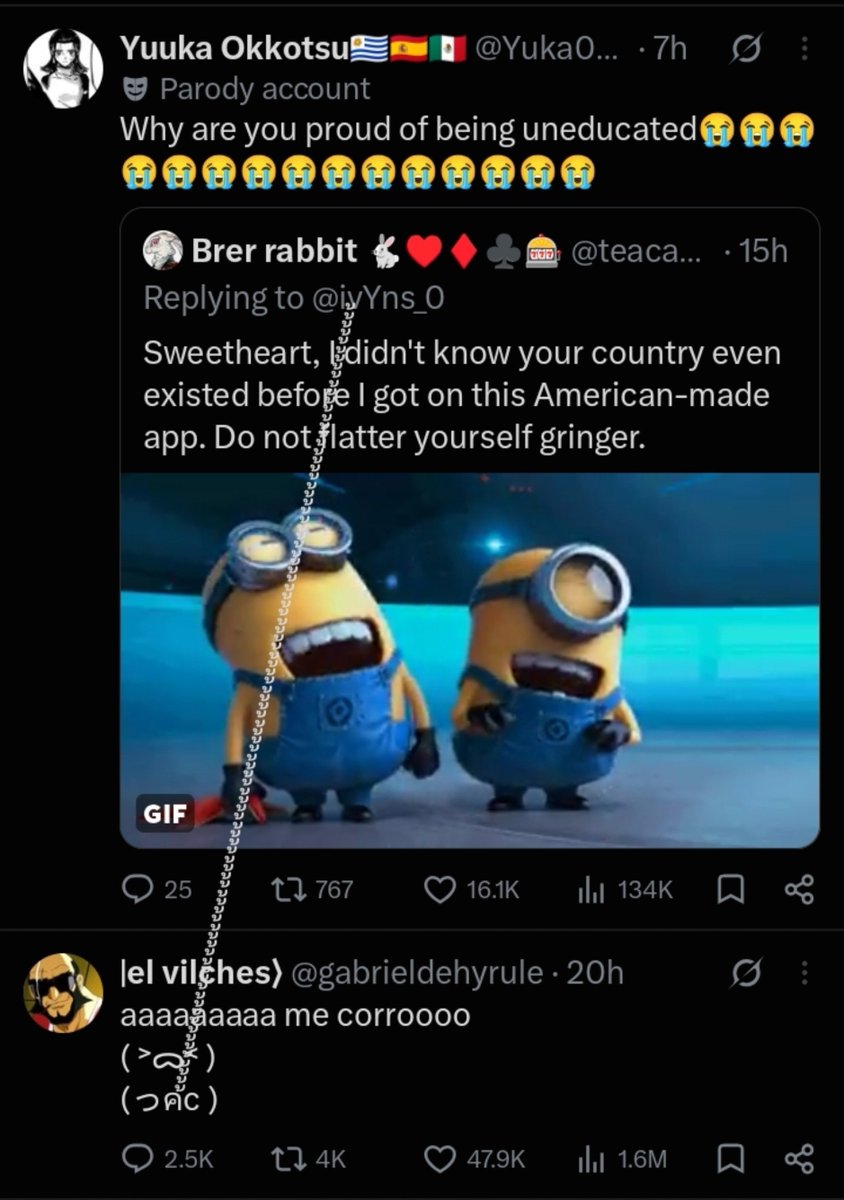Like el vilches tweet with 47.9K hearts
The width and height of the screenshot is (844, 1200).
click(x=440, y=1158)
